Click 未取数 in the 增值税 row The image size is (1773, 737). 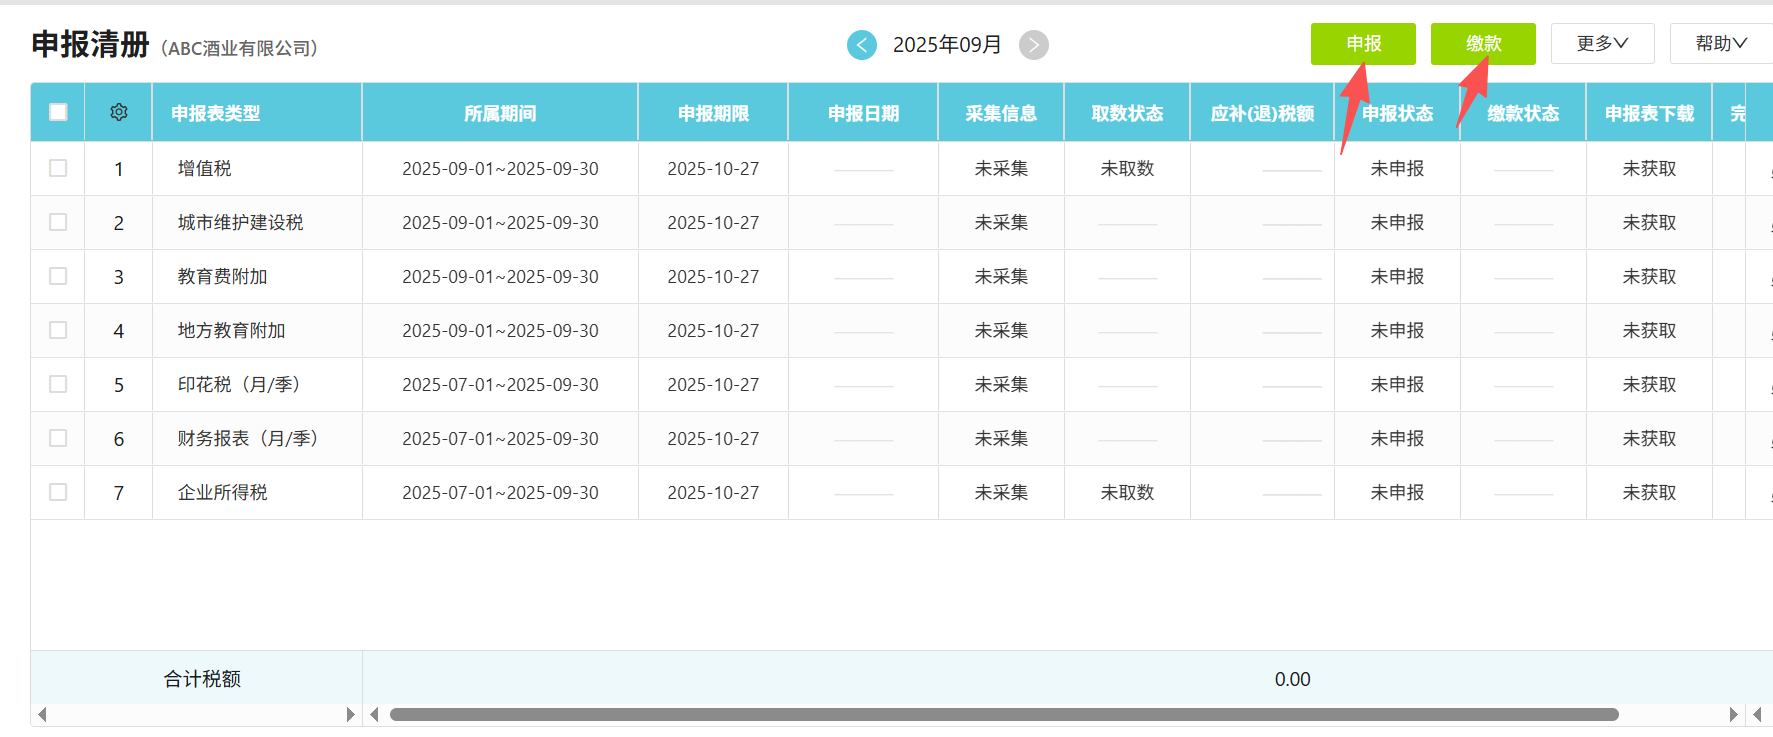click(x=1127, y=168)
